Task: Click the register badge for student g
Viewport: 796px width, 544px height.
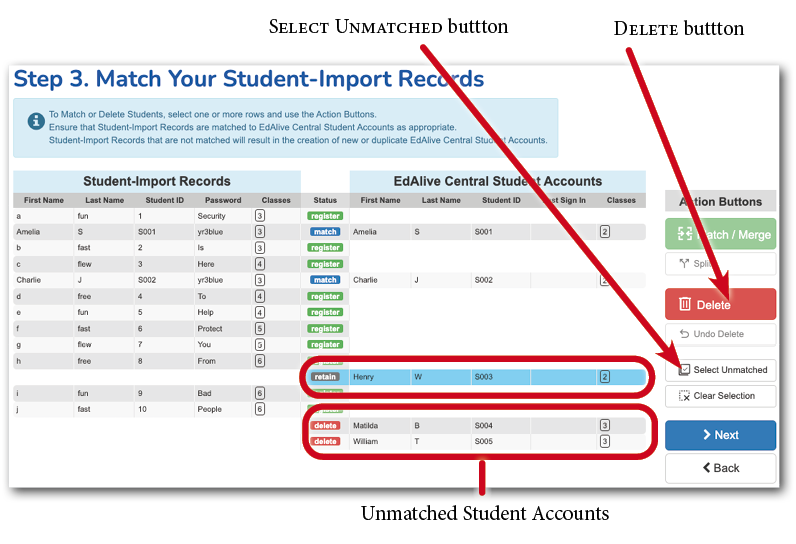Action: [x=325, y=345]
